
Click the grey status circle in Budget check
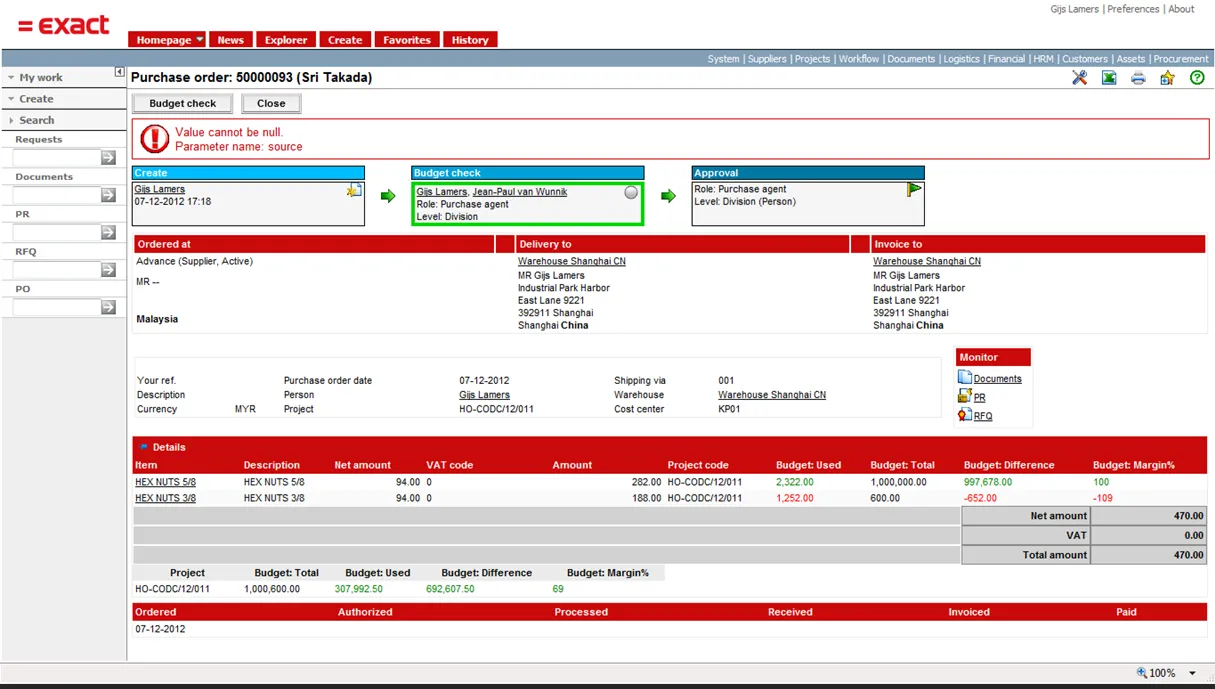pyautogui.click(x=631, y=192)
